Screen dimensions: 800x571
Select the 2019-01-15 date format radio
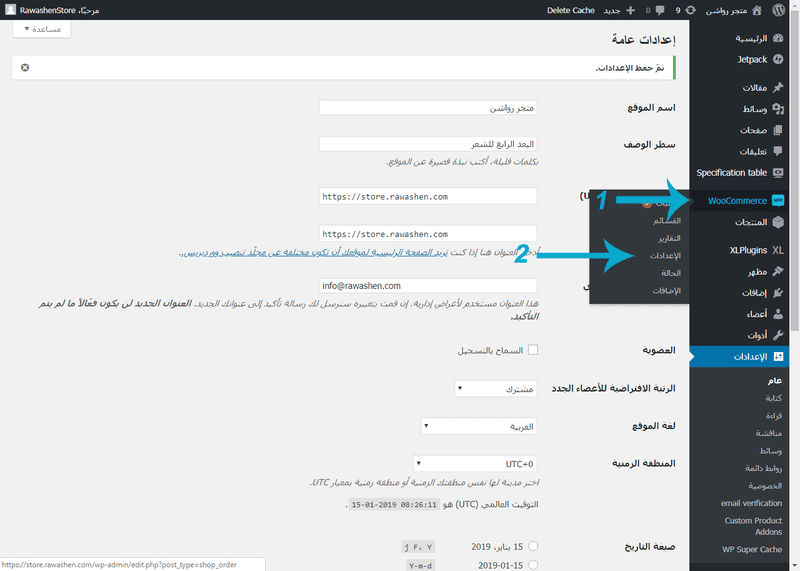click(x=533, y=565)
